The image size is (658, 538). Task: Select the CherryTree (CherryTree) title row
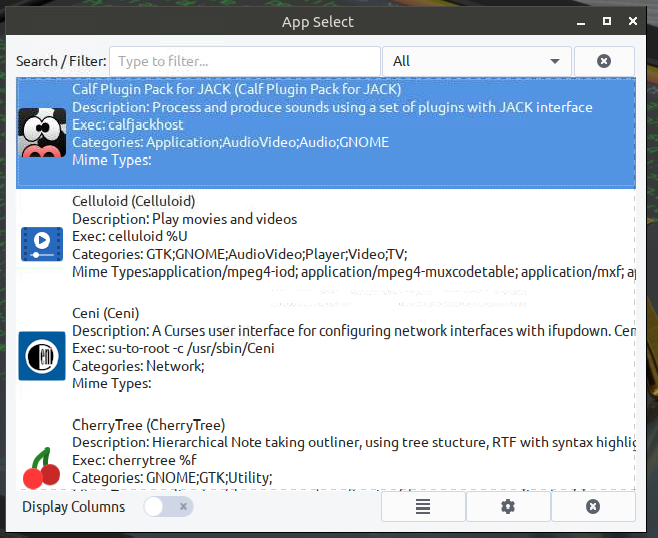(x=149, y=425)
